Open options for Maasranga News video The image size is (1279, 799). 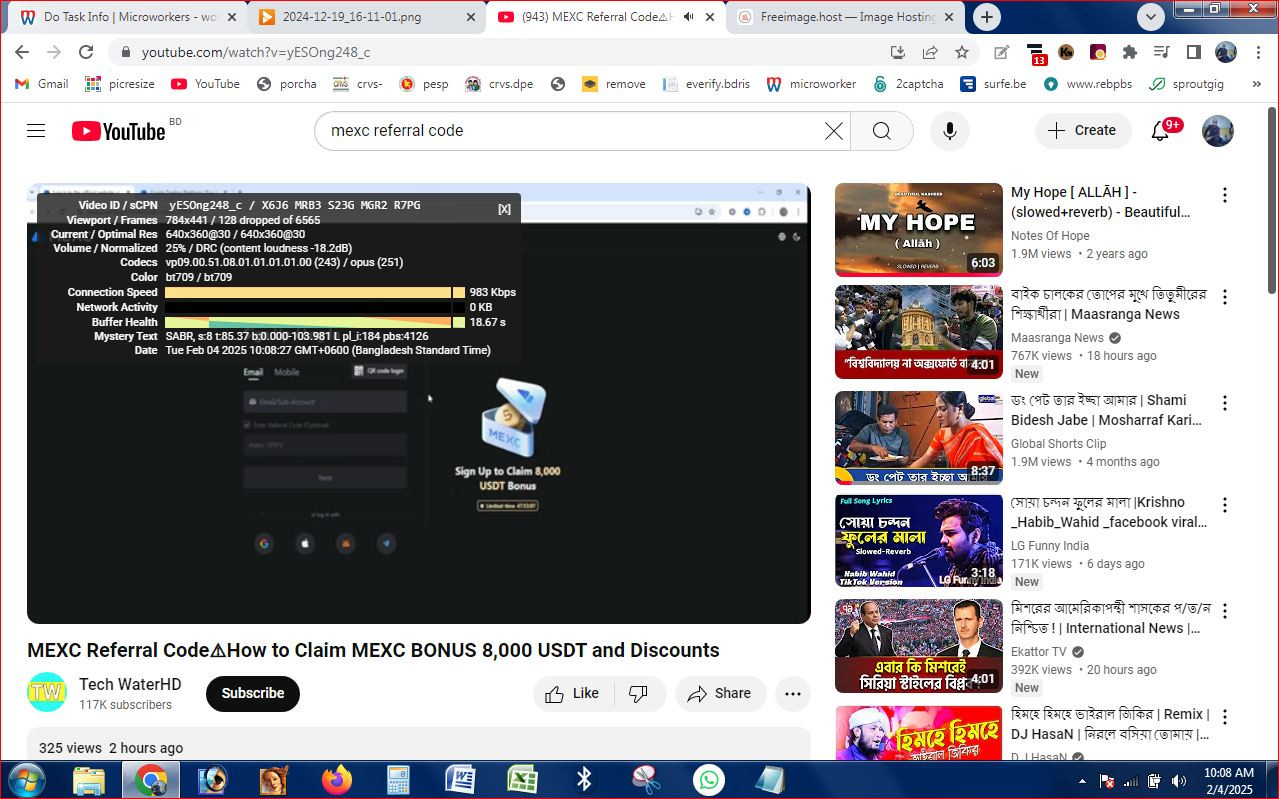pyautogui.click(x=1224, y=297)
